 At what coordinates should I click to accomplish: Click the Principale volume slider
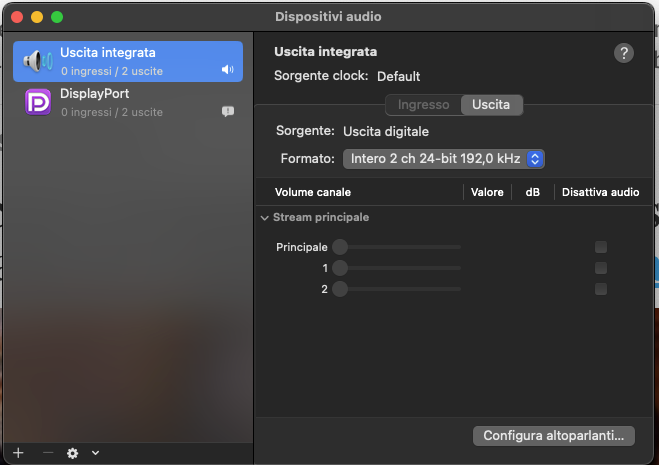[x=397, y=247]
